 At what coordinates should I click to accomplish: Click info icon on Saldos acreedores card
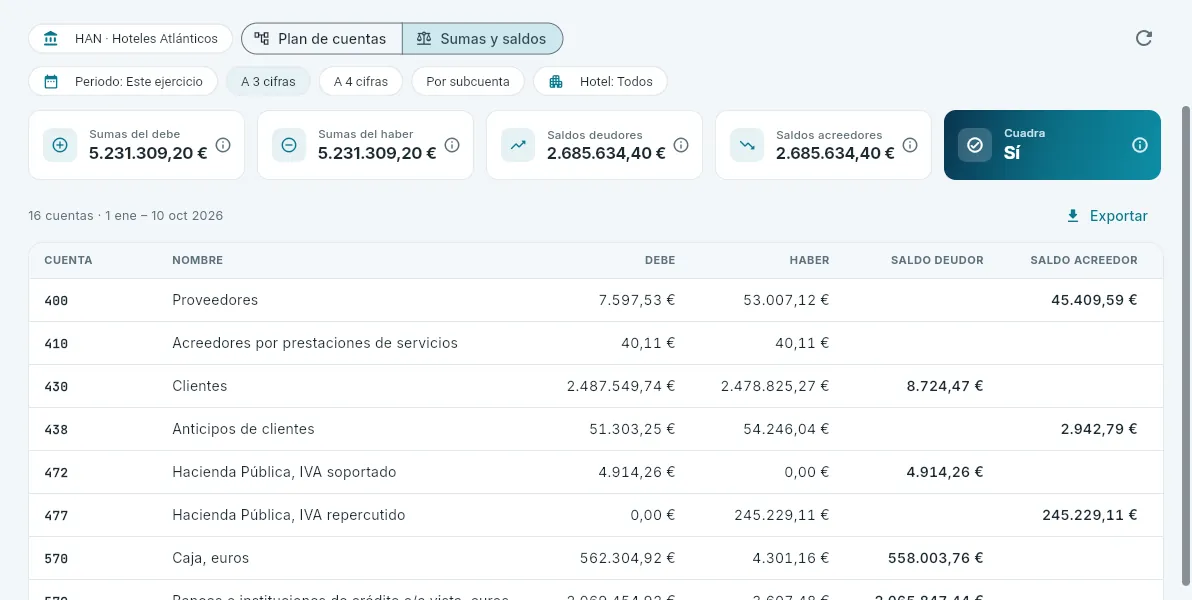(909, 144)
